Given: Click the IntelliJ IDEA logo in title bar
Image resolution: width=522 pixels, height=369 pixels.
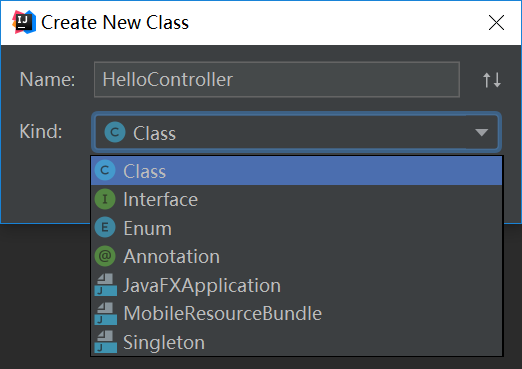Looking at the screenshot, I should coord(24,22).
